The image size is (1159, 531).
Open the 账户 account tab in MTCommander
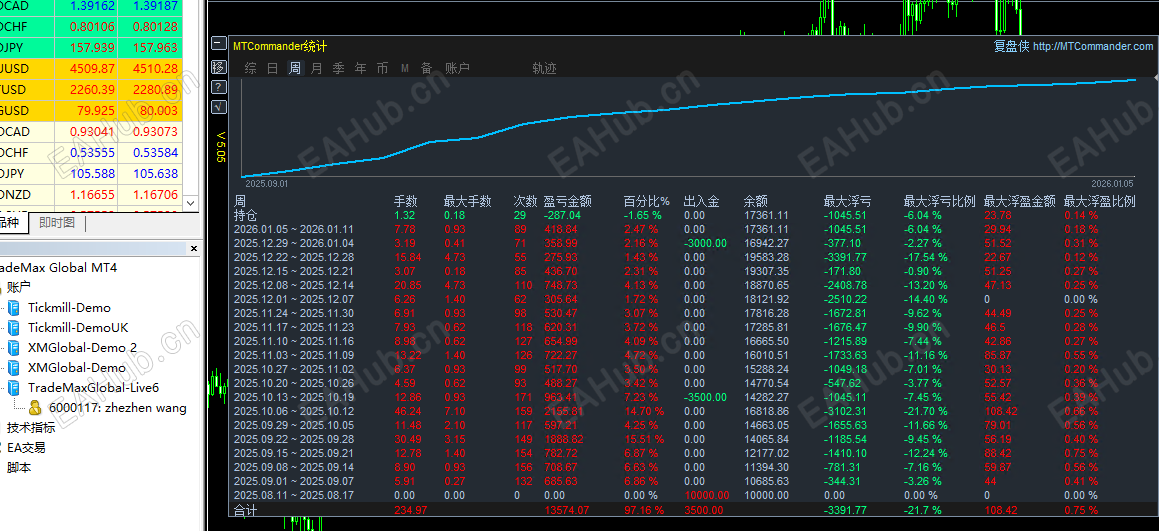point(457,68)
